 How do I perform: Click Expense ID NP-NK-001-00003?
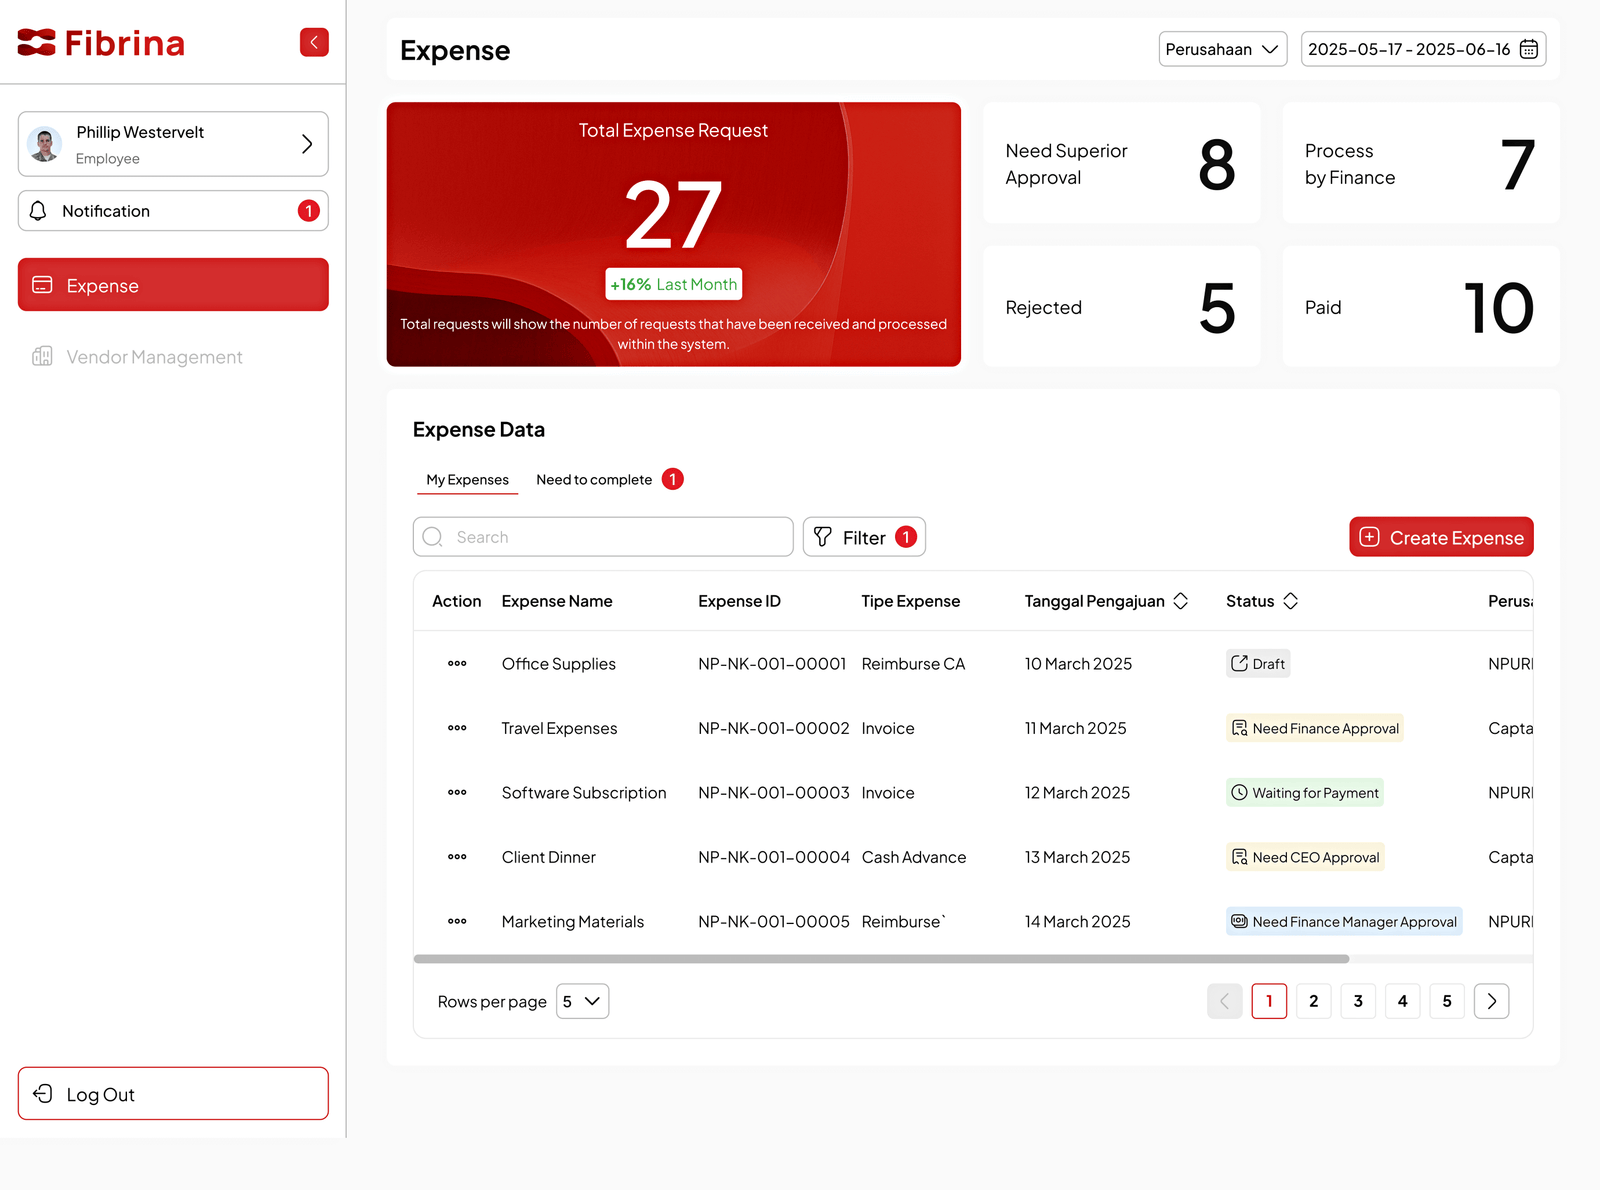pos(774,793)
